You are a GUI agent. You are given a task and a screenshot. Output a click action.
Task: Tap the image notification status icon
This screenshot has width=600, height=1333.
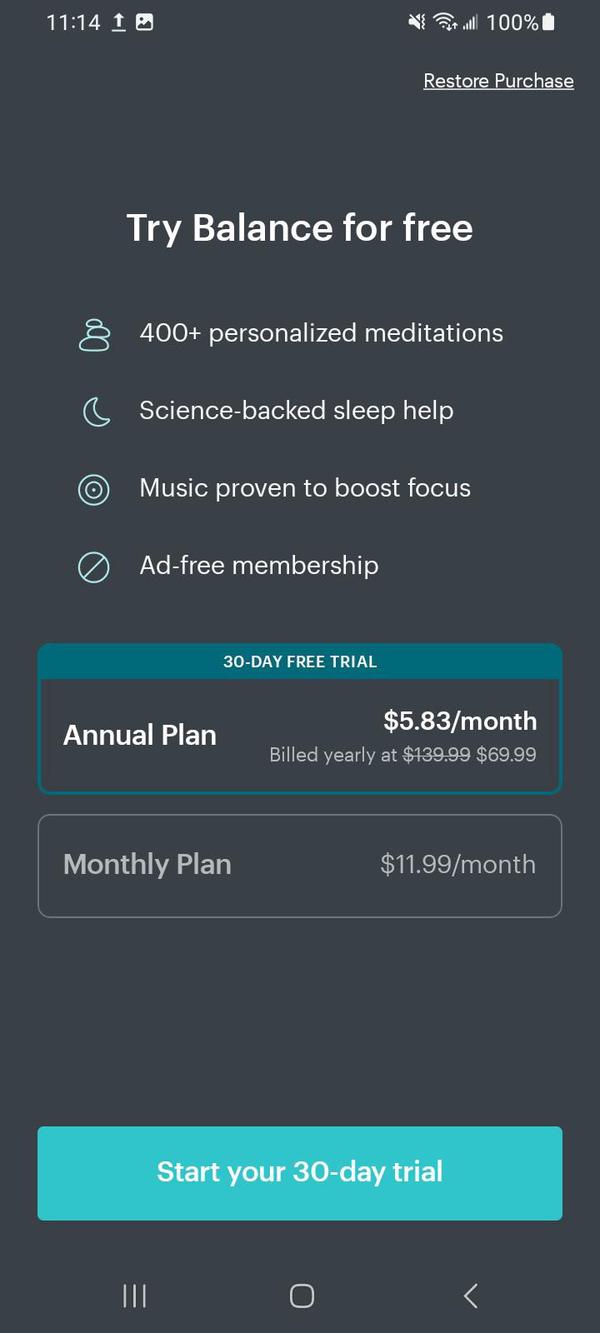[145, 22]
